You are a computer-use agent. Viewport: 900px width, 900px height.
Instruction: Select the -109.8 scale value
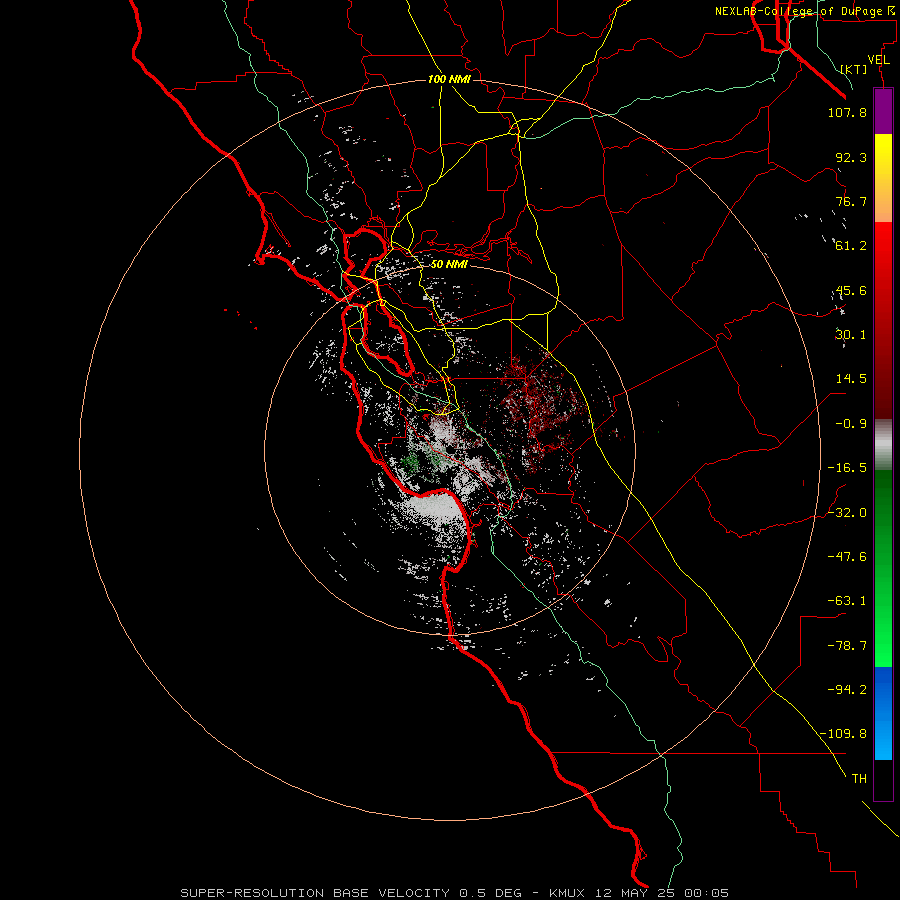[843, 734]
